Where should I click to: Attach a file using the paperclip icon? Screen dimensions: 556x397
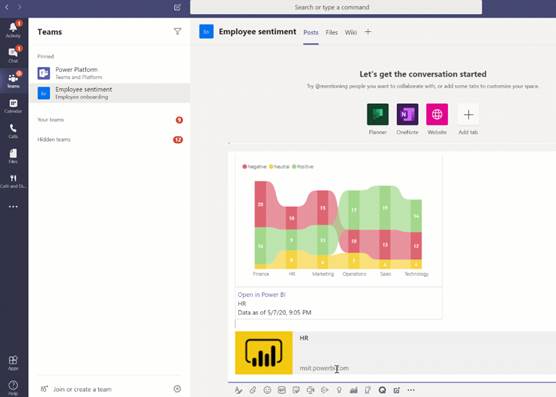point(253,390)
